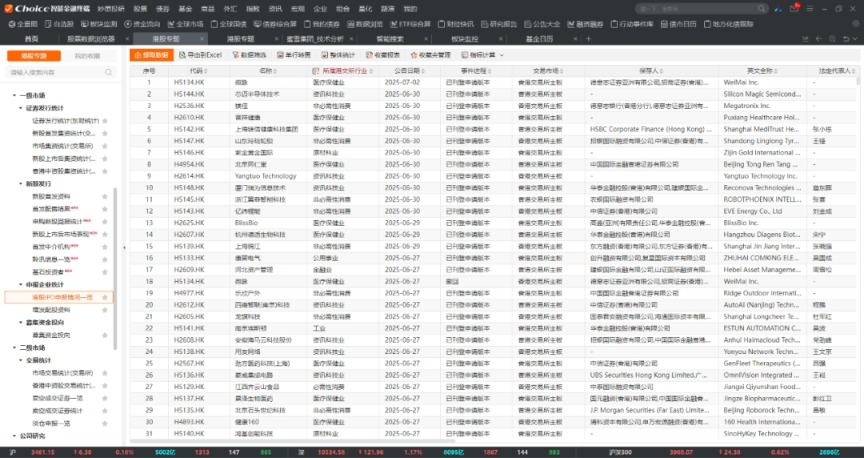Switch to 板块监控 tab
The image size is (864, 458).
pos(465,39)
